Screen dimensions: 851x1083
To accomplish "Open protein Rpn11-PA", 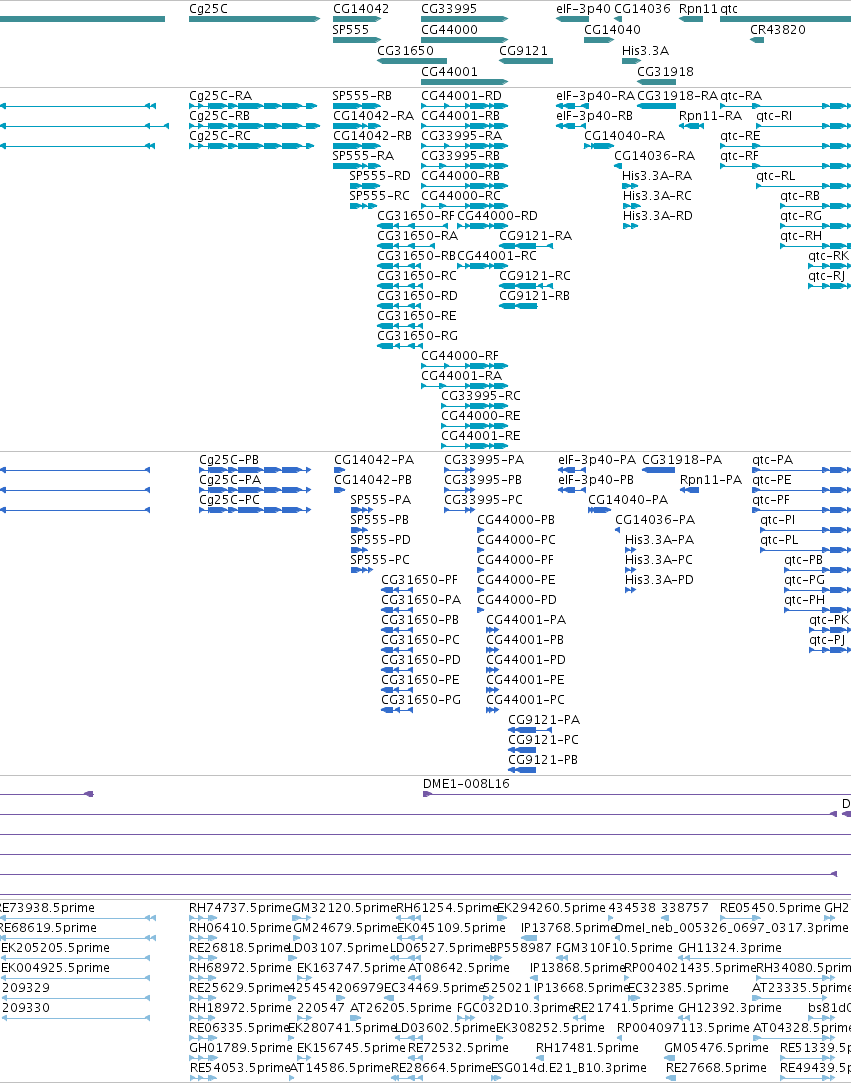I will click(x=711, y=479).
